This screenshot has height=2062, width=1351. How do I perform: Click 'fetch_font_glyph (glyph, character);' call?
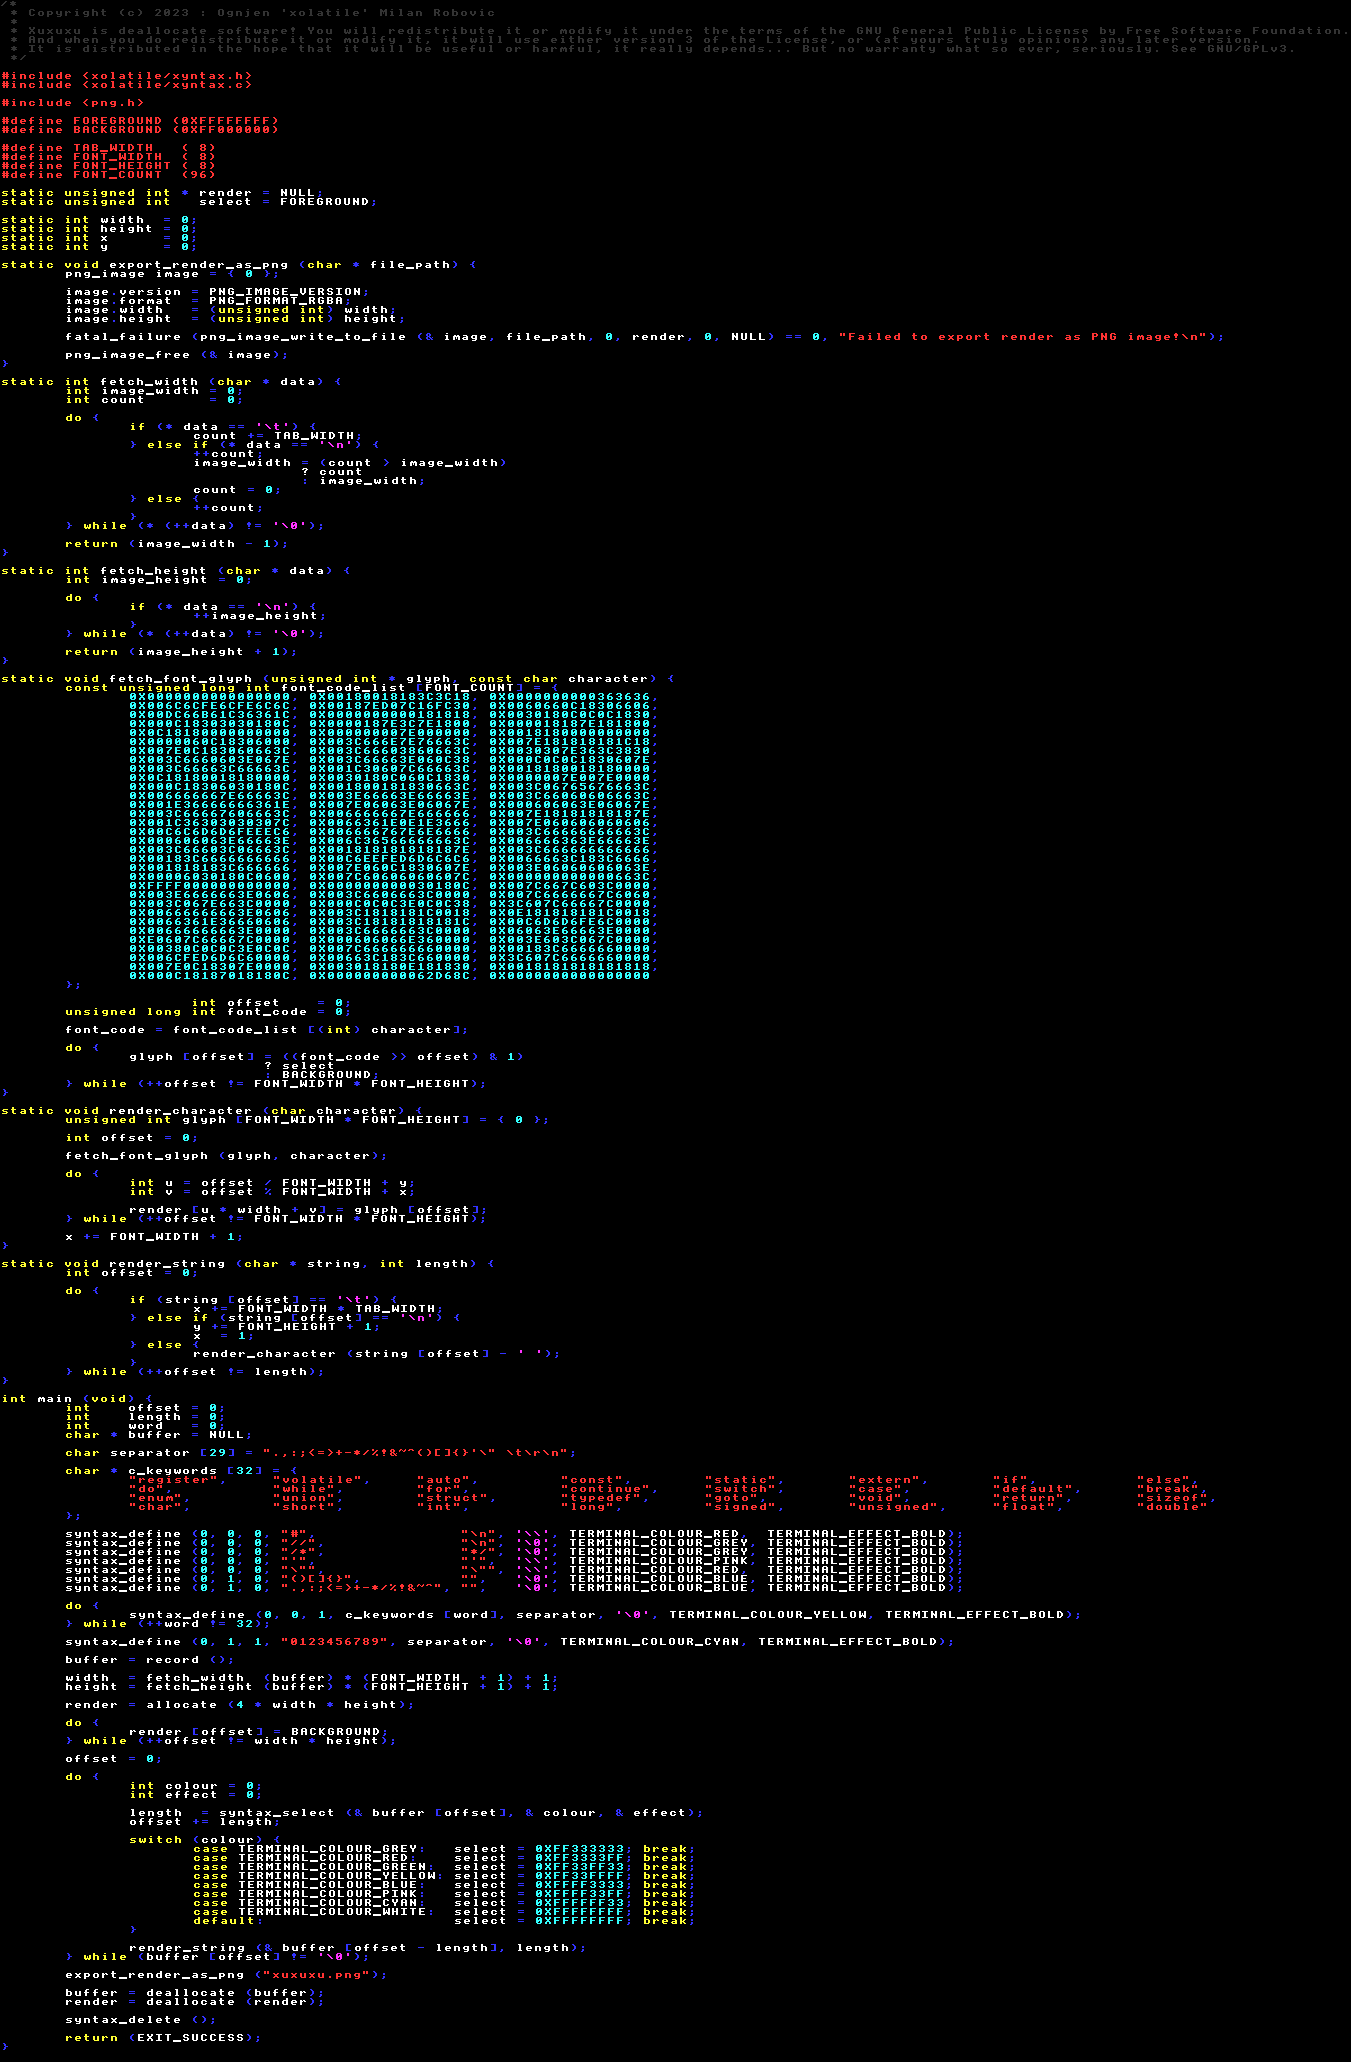(x=226, y=1156)
